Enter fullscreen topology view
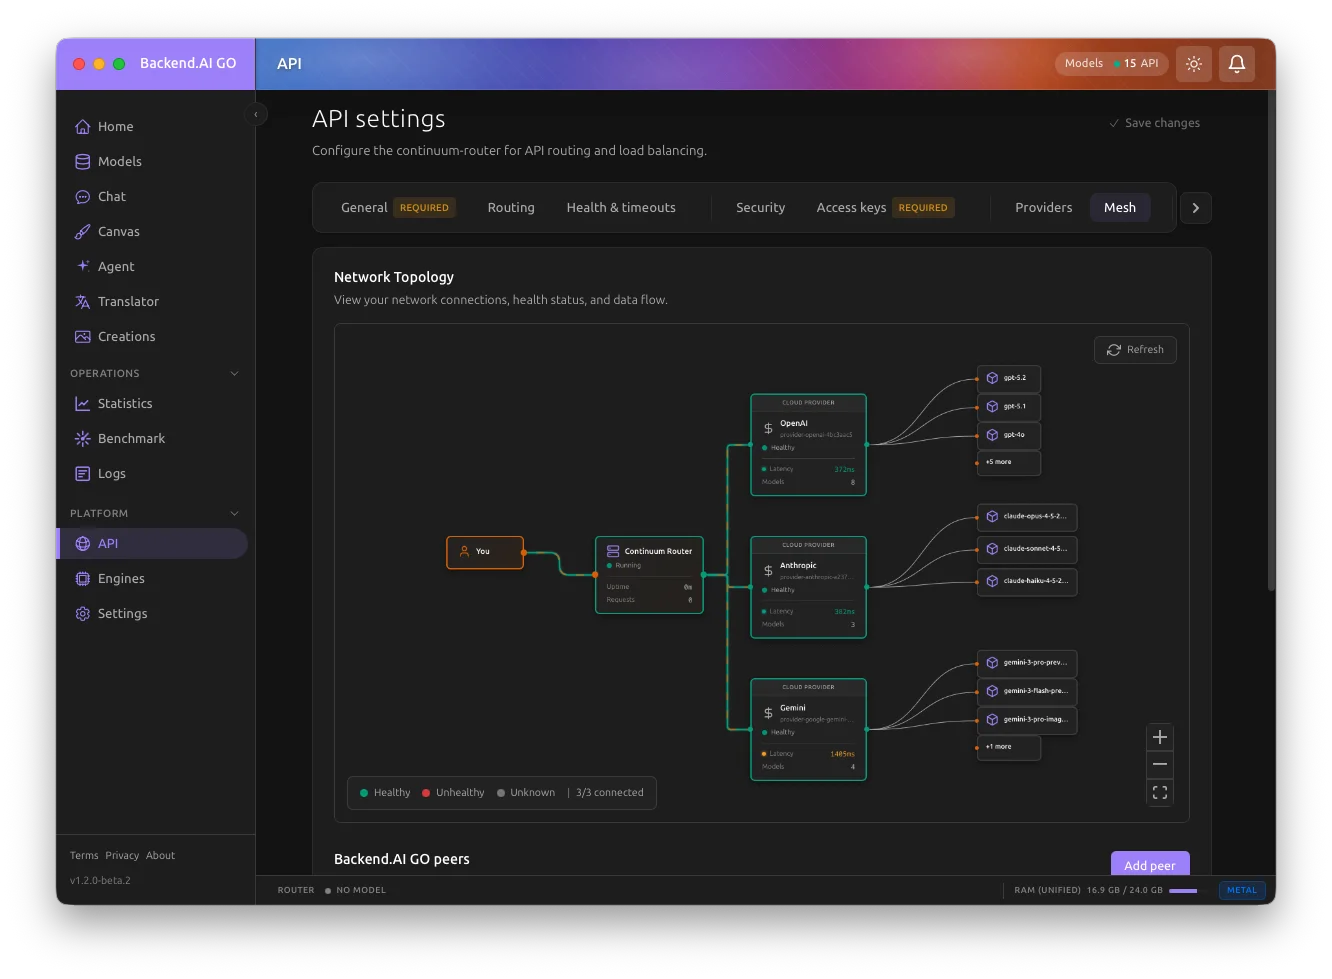Image resolution: width=1332 pixels, height=979 pixels. tap(1160, 792)
